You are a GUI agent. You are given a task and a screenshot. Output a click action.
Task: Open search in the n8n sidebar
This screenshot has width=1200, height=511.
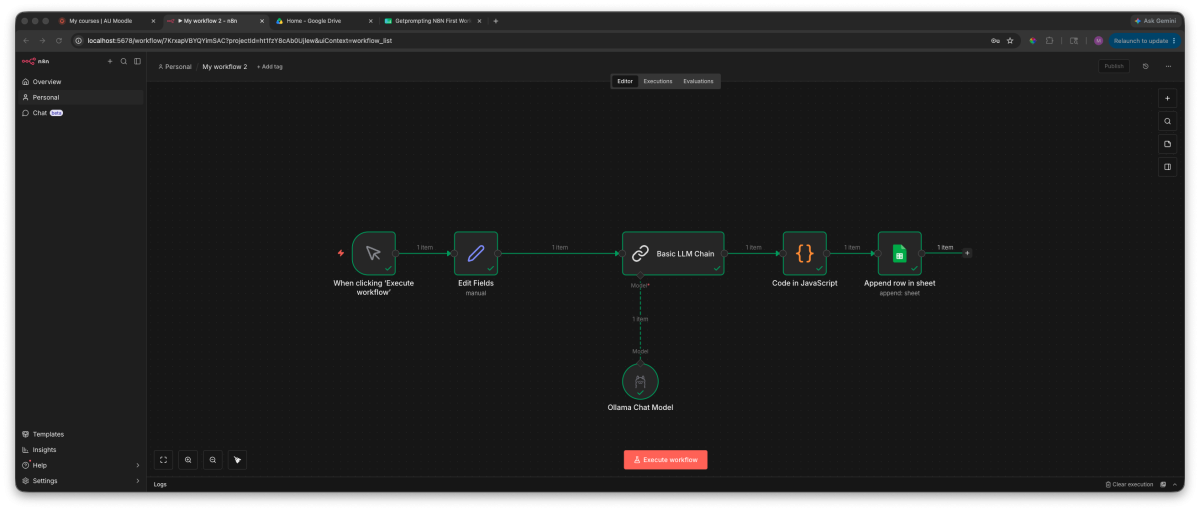(124, 61)
